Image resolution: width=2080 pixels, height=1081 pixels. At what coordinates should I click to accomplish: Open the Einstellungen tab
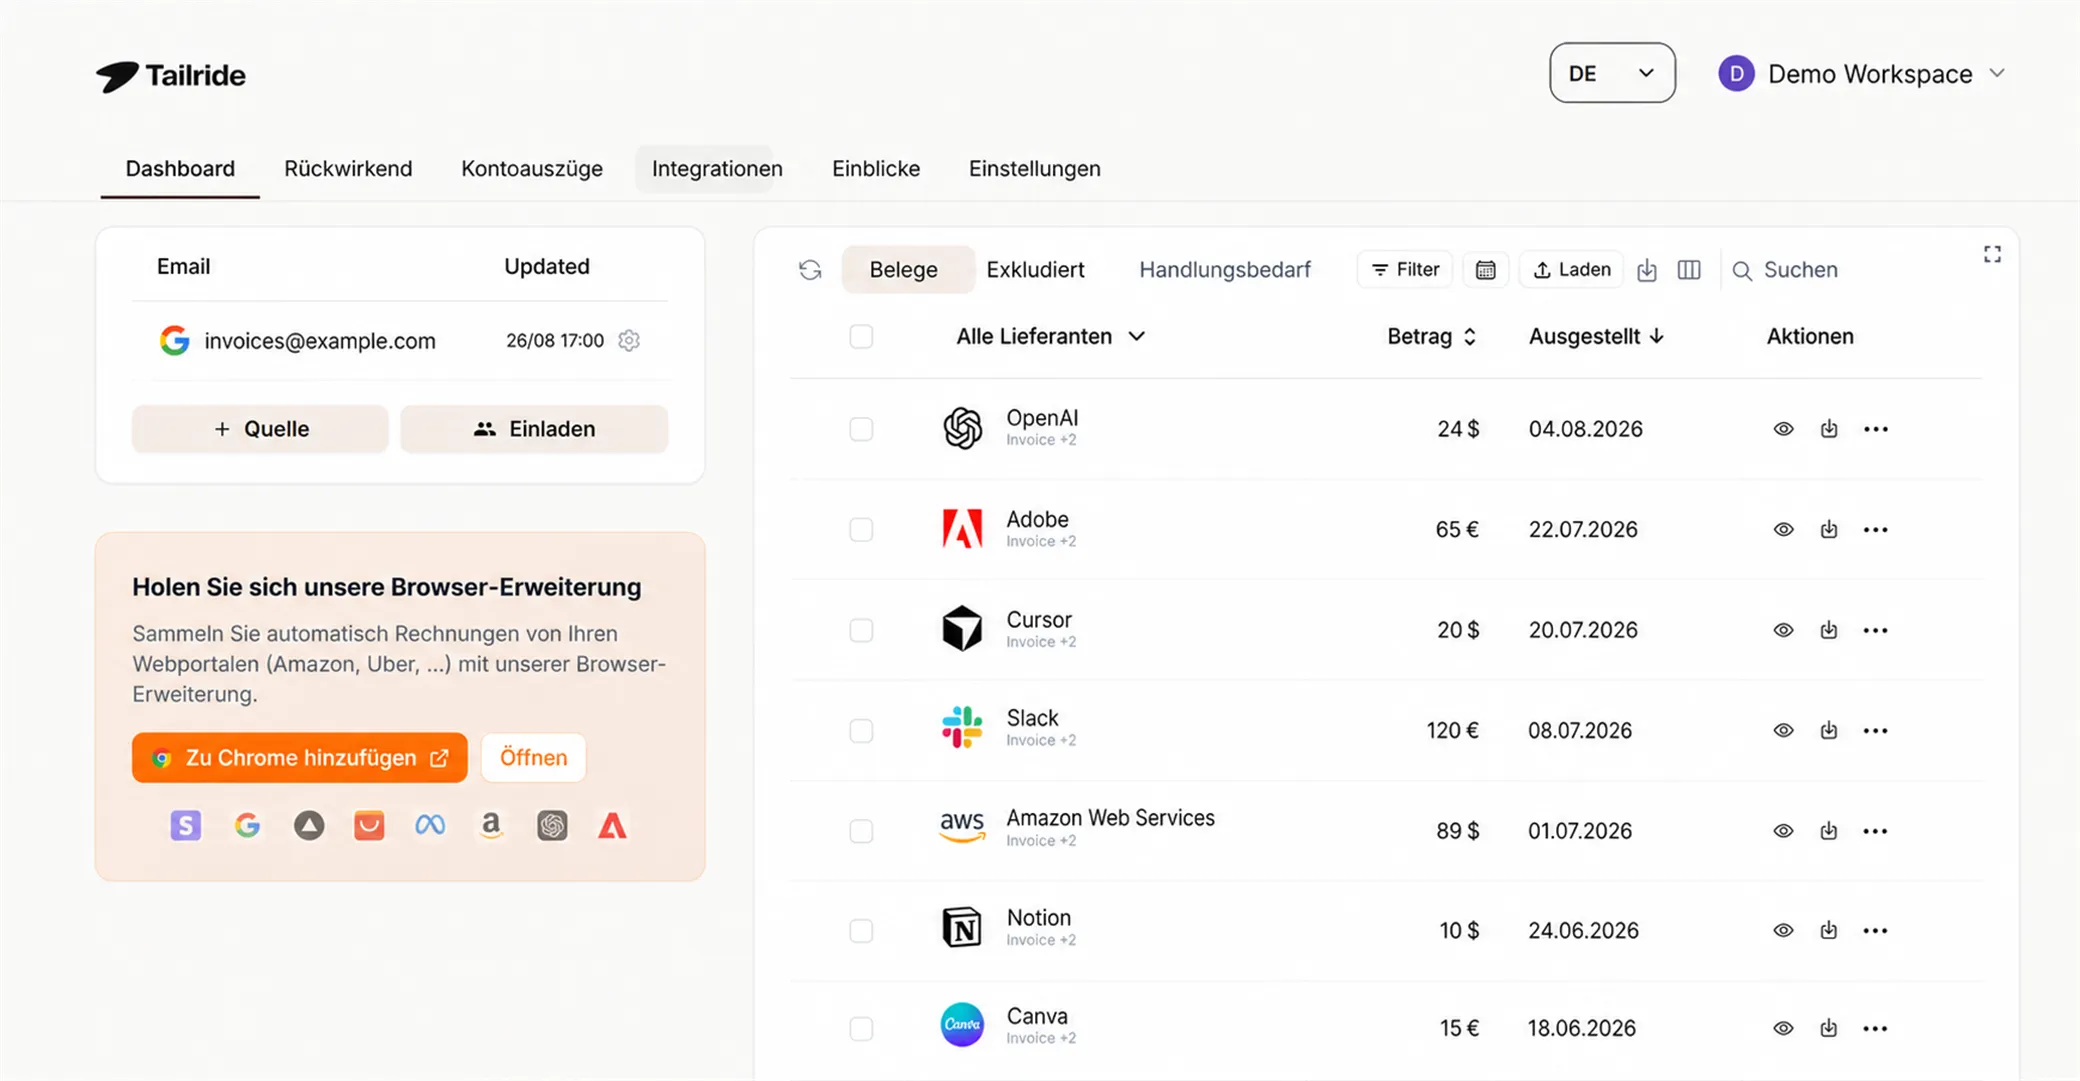(1035, 169)
